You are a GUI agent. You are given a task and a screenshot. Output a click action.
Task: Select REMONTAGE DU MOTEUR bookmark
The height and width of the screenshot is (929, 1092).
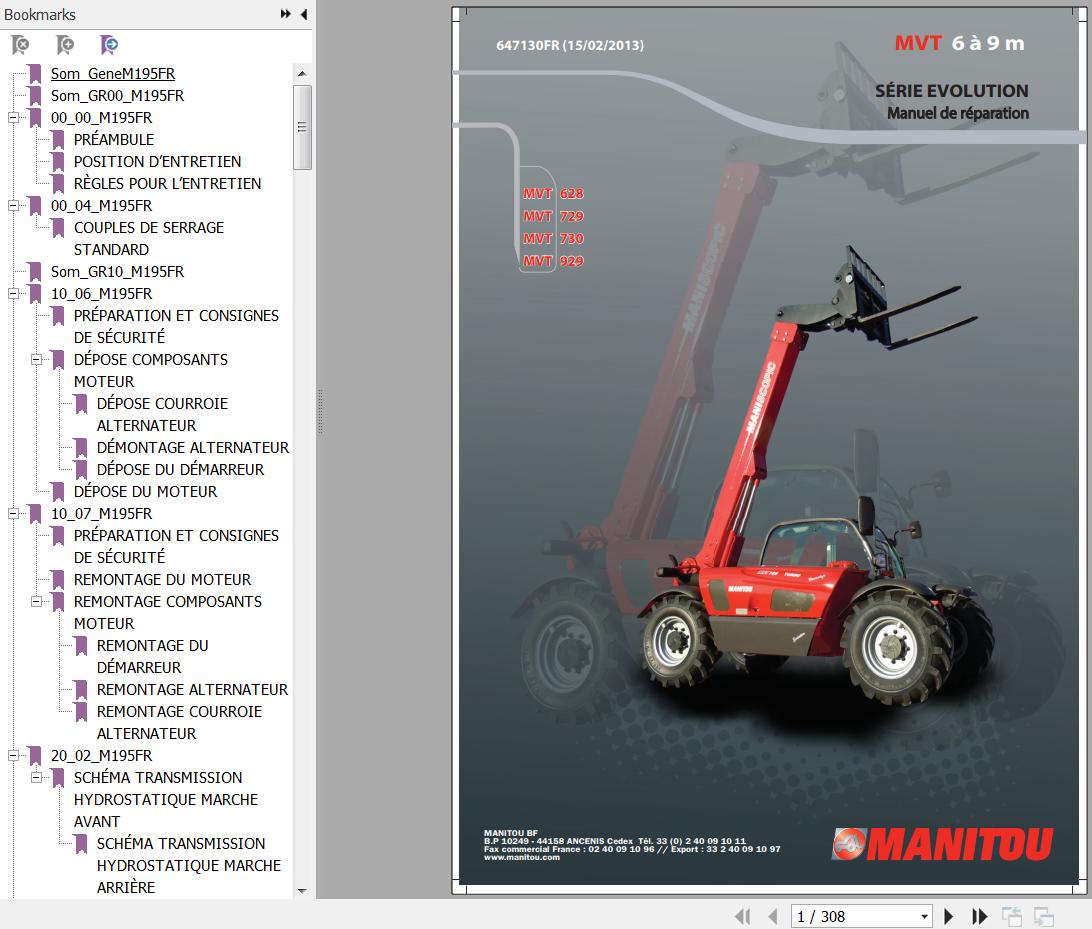(x=162, y=579)
